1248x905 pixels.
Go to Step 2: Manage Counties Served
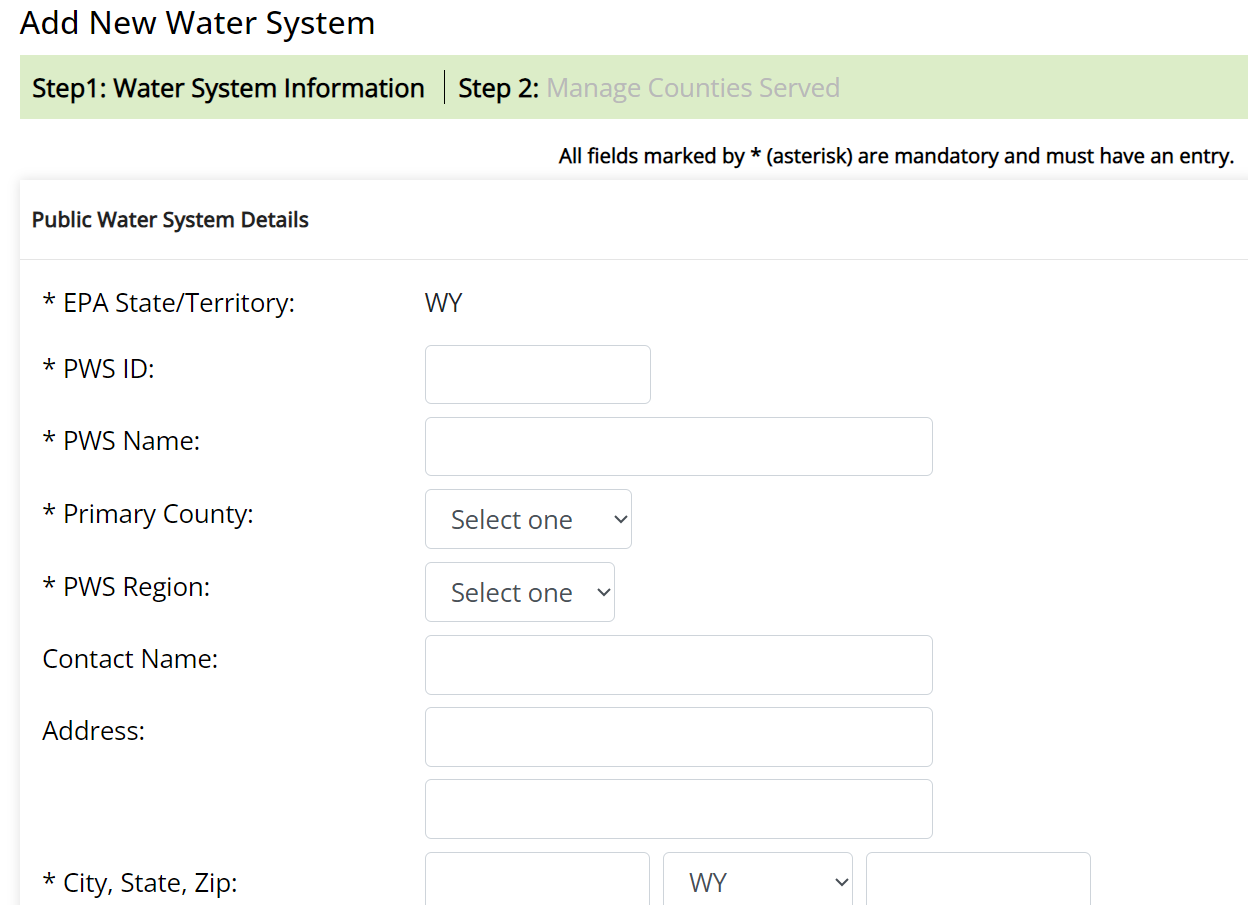pyautogui.click(x=649, y=88)
